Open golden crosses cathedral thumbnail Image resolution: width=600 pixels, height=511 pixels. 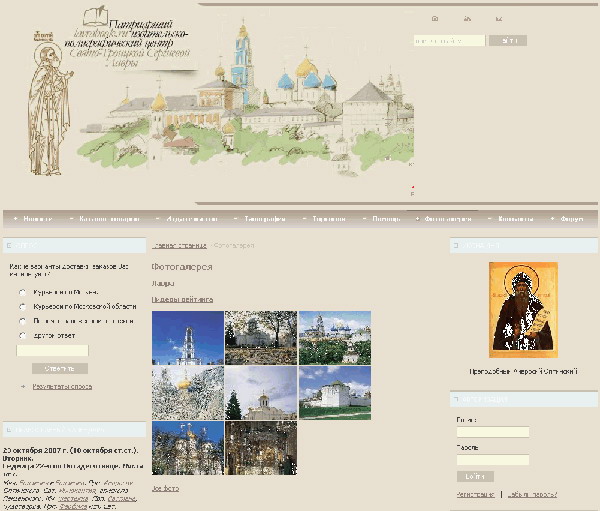click(x=188, y=448)
